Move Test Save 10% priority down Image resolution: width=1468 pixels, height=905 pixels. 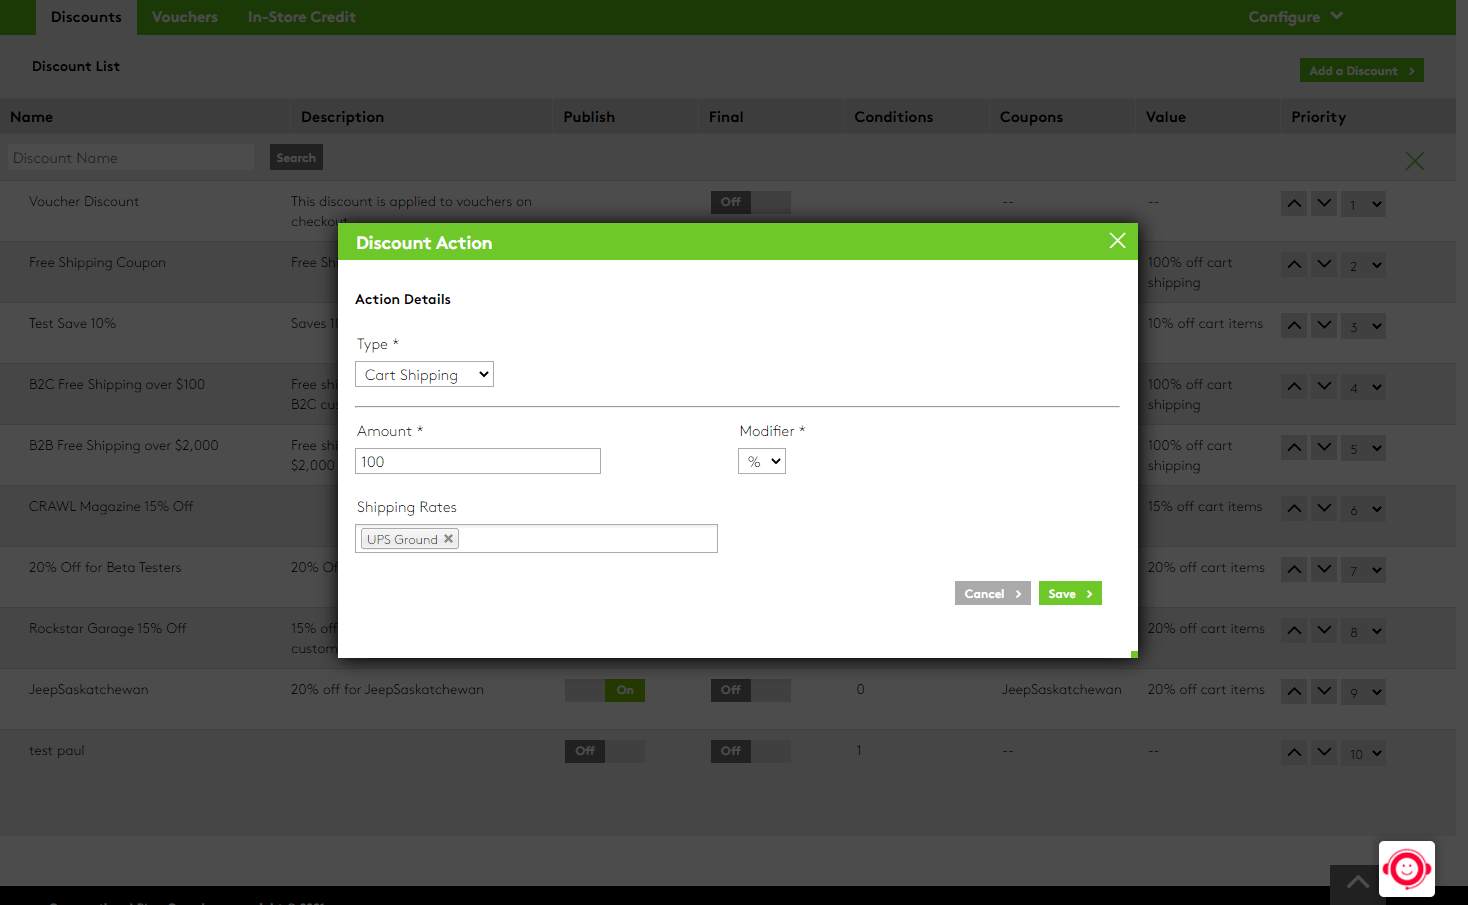1323,325
